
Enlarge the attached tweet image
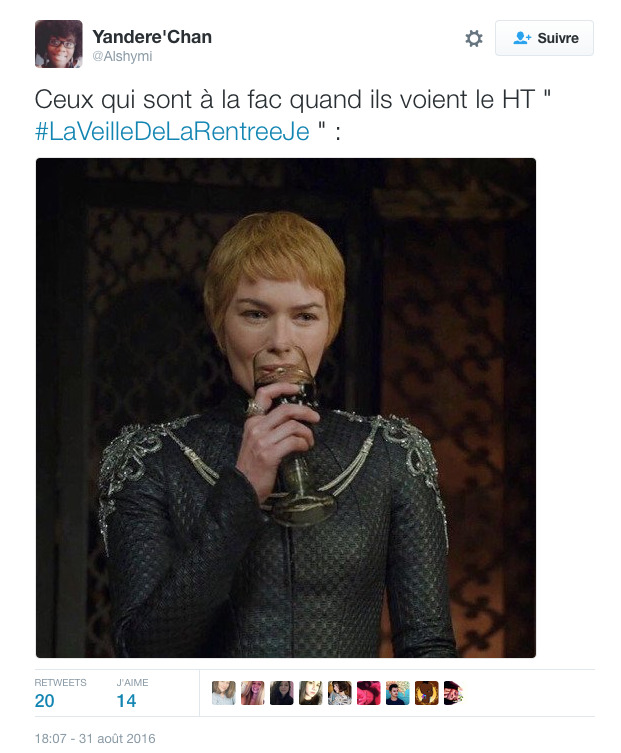286,408
